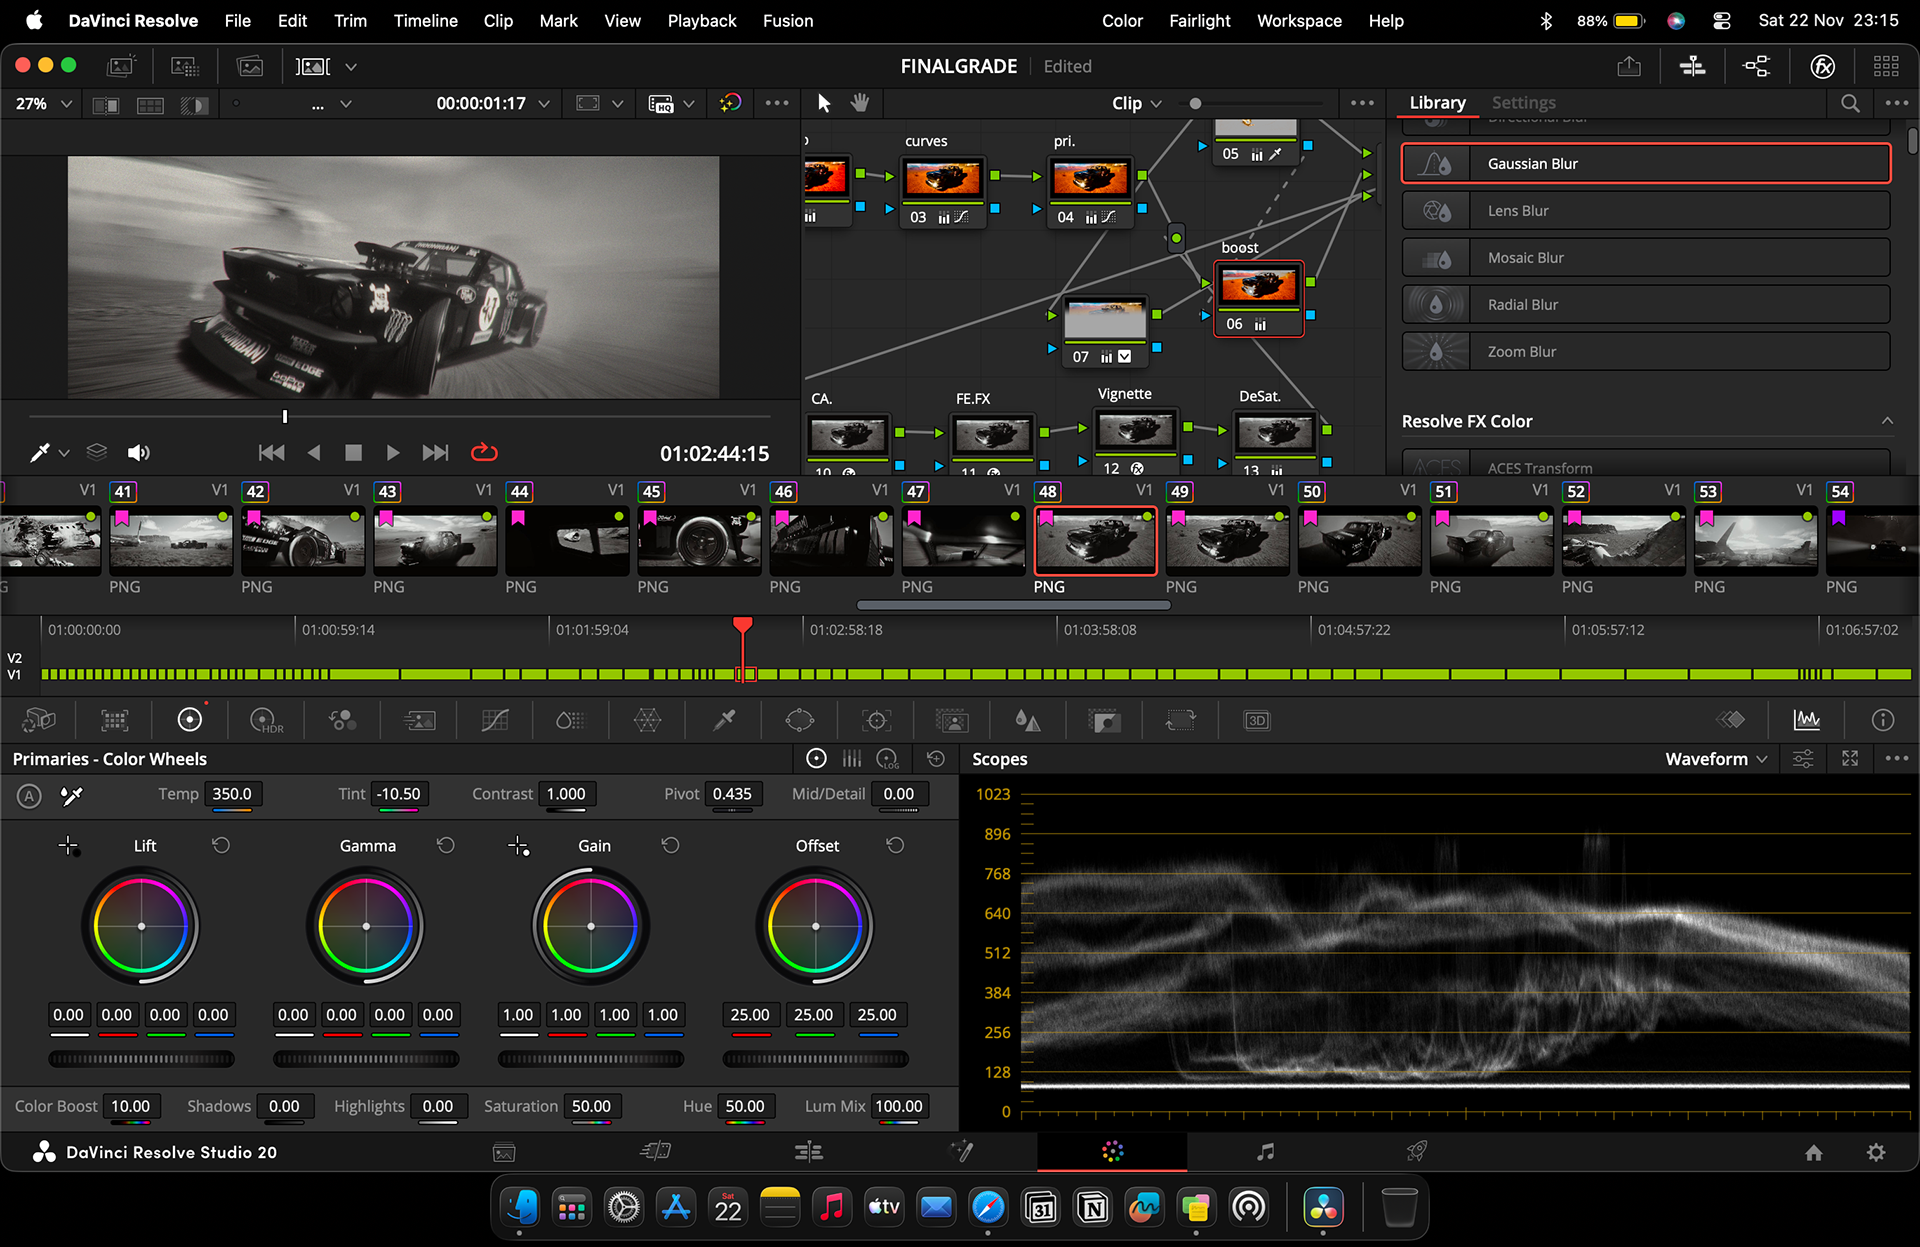
Task: Click the Gain master wheel slider
Action: tap(591, 1058)
